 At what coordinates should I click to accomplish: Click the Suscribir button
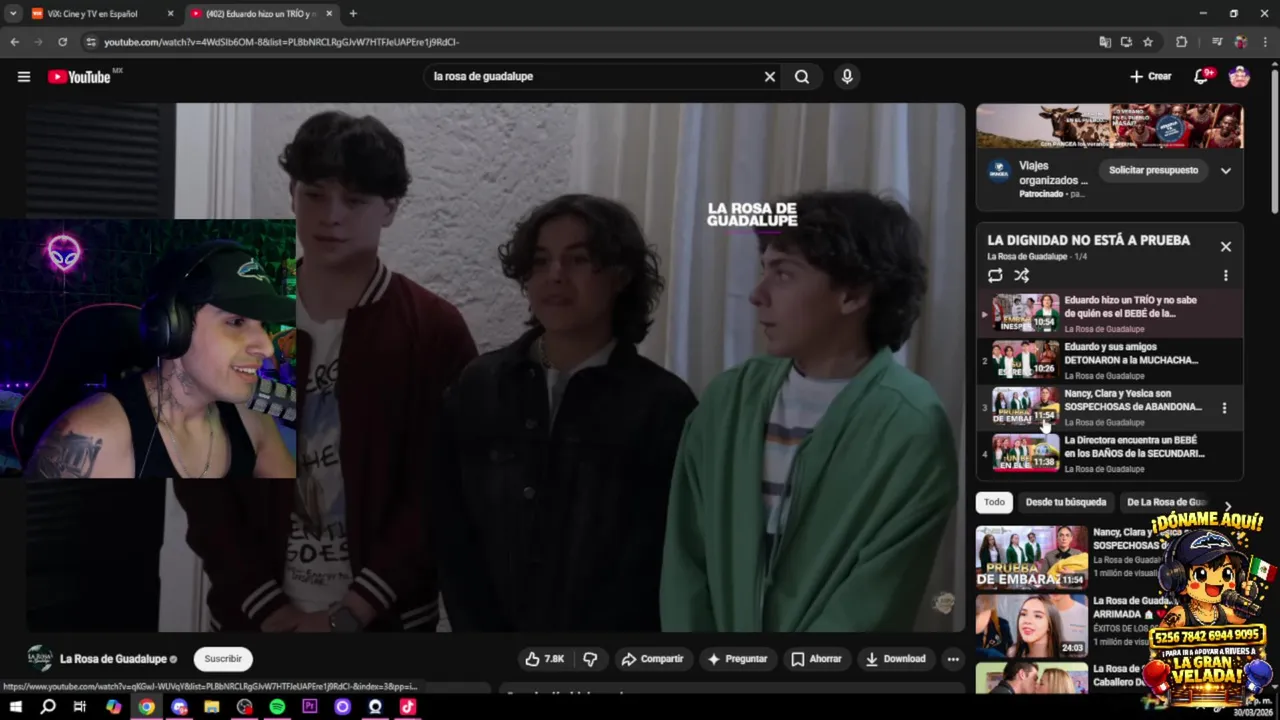click(223, 659)
